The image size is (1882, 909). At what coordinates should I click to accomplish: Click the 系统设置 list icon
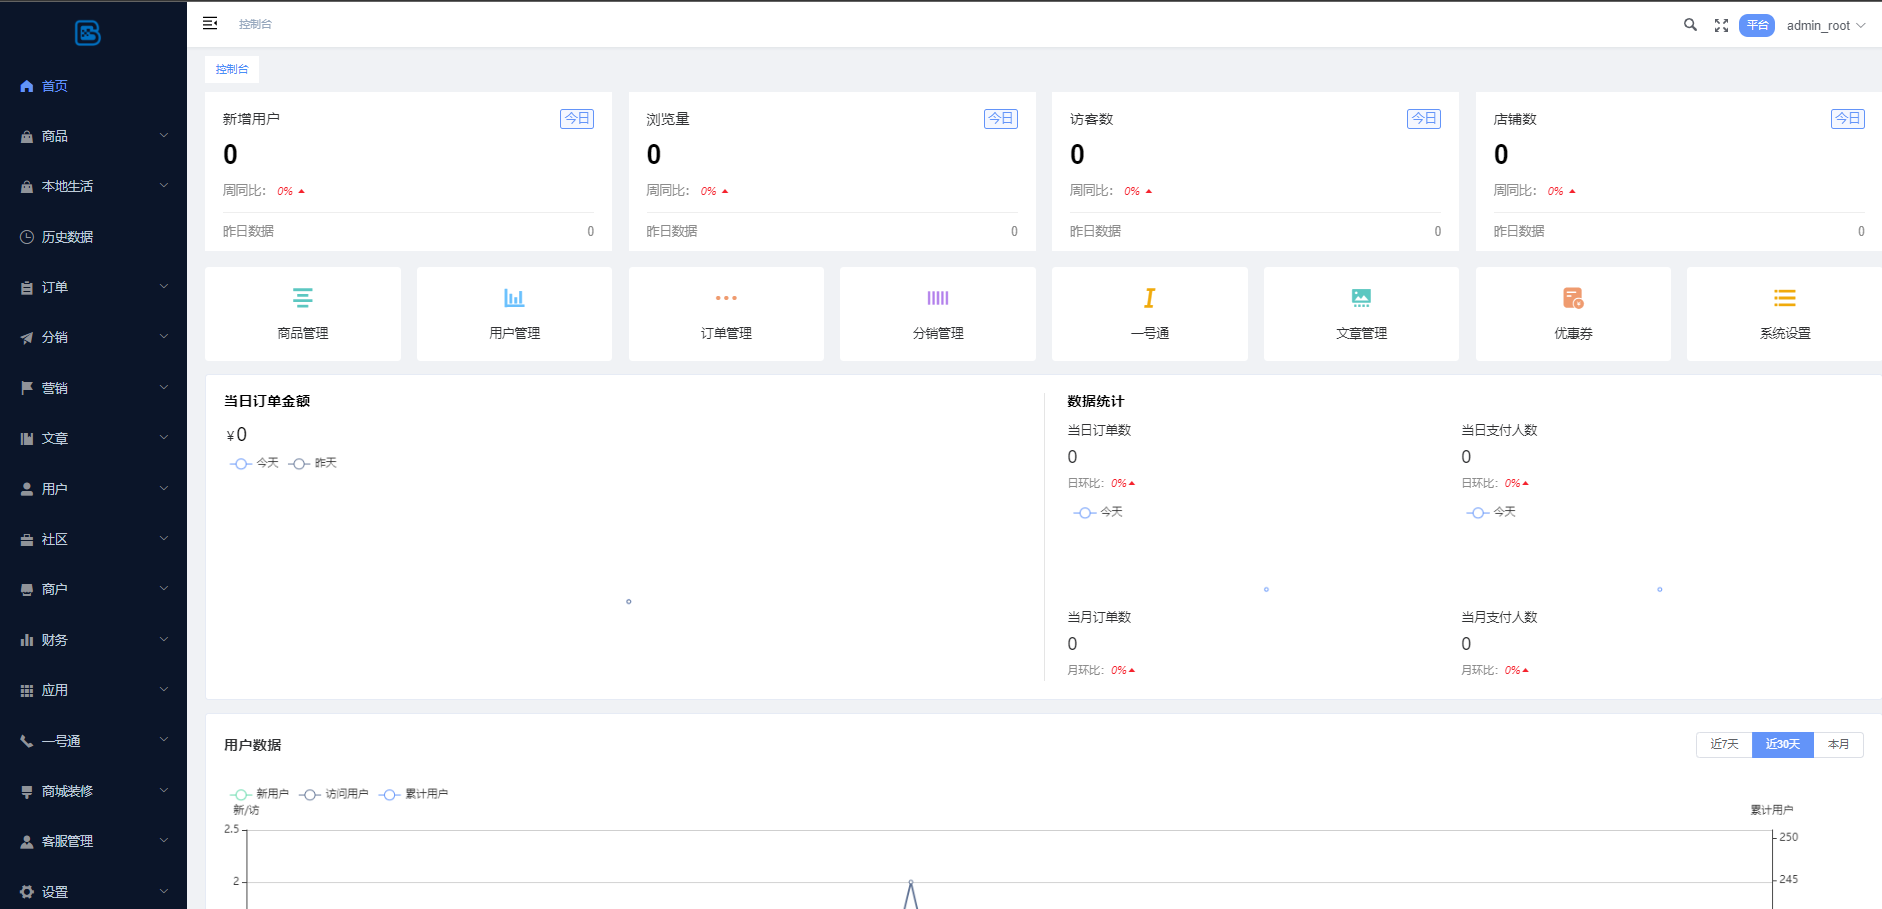1785,298
